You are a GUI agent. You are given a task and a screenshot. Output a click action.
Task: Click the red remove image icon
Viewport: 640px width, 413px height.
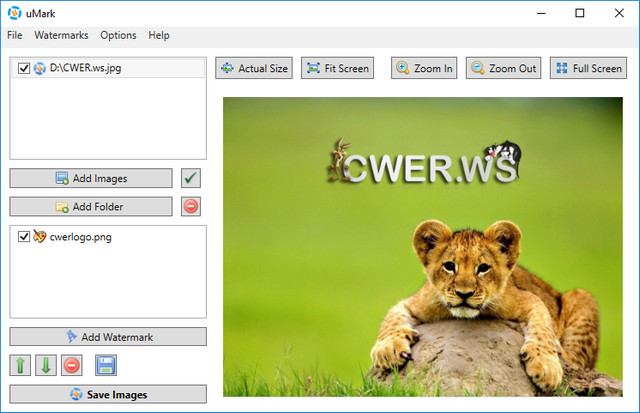[191, 206]
